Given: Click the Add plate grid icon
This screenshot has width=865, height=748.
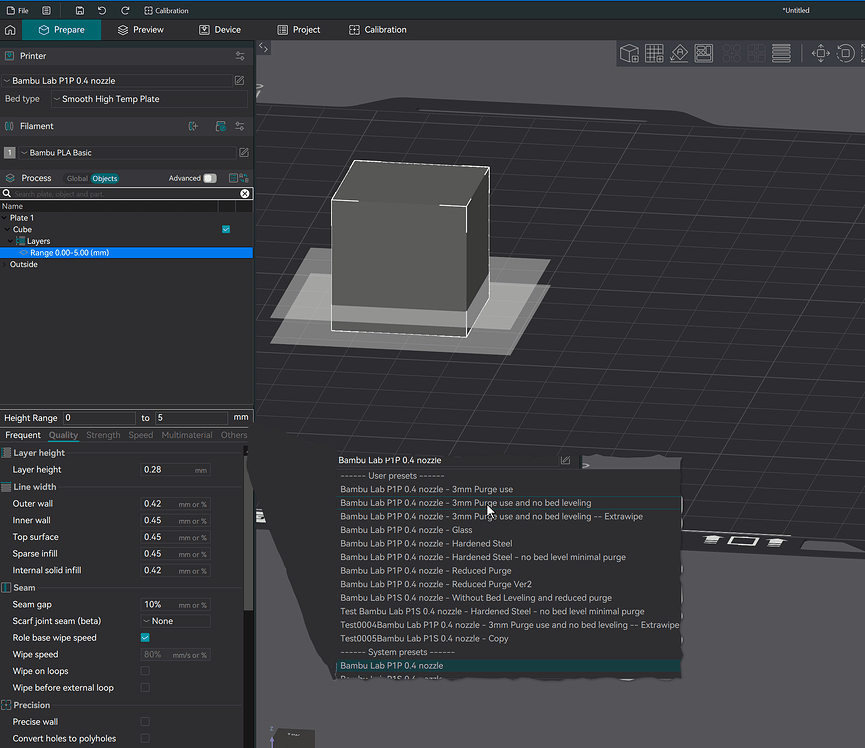Looking at the screenshot, I should click(x=654, y=54).
